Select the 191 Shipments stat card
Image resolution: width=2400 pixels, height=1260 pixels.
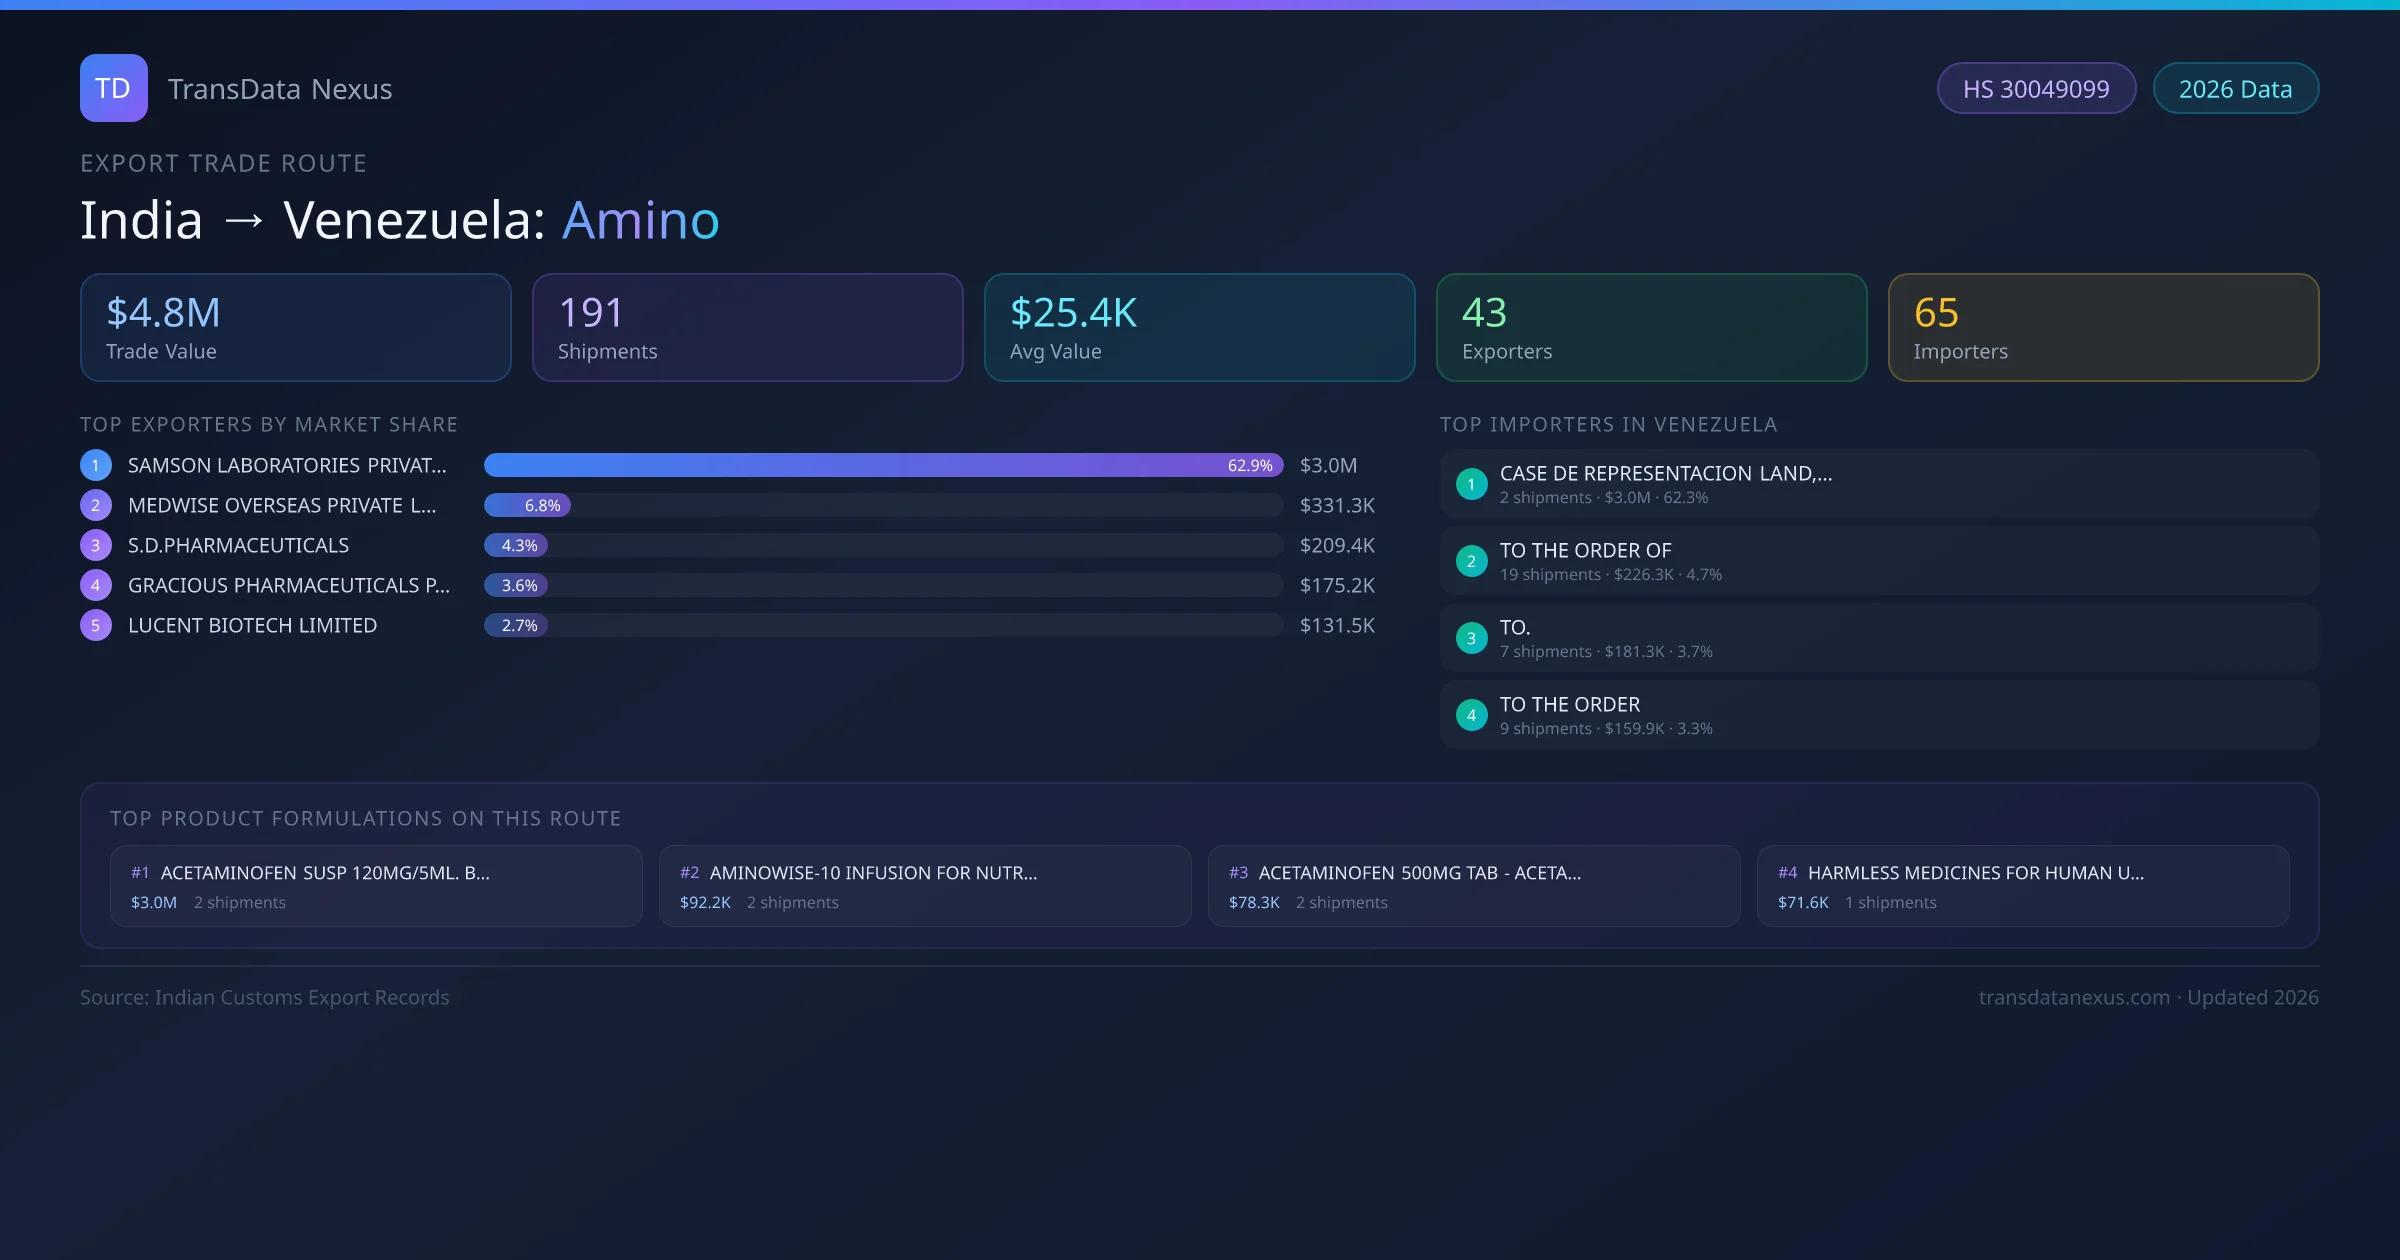click(x=747, y=327)
